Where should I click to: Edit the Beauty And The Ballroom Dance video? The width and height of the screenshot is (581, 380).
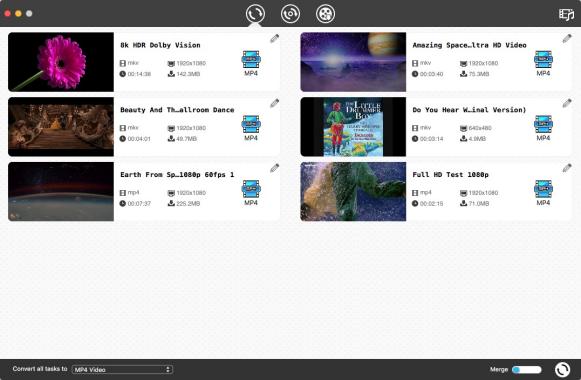tap(274, 103)
